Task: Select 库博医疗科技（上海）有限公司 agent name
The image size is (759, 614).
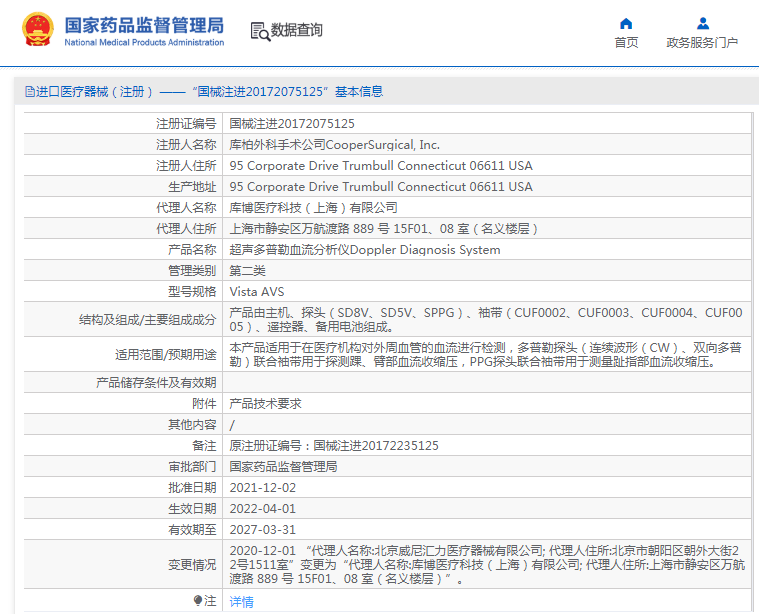Action: coord(313,208)
